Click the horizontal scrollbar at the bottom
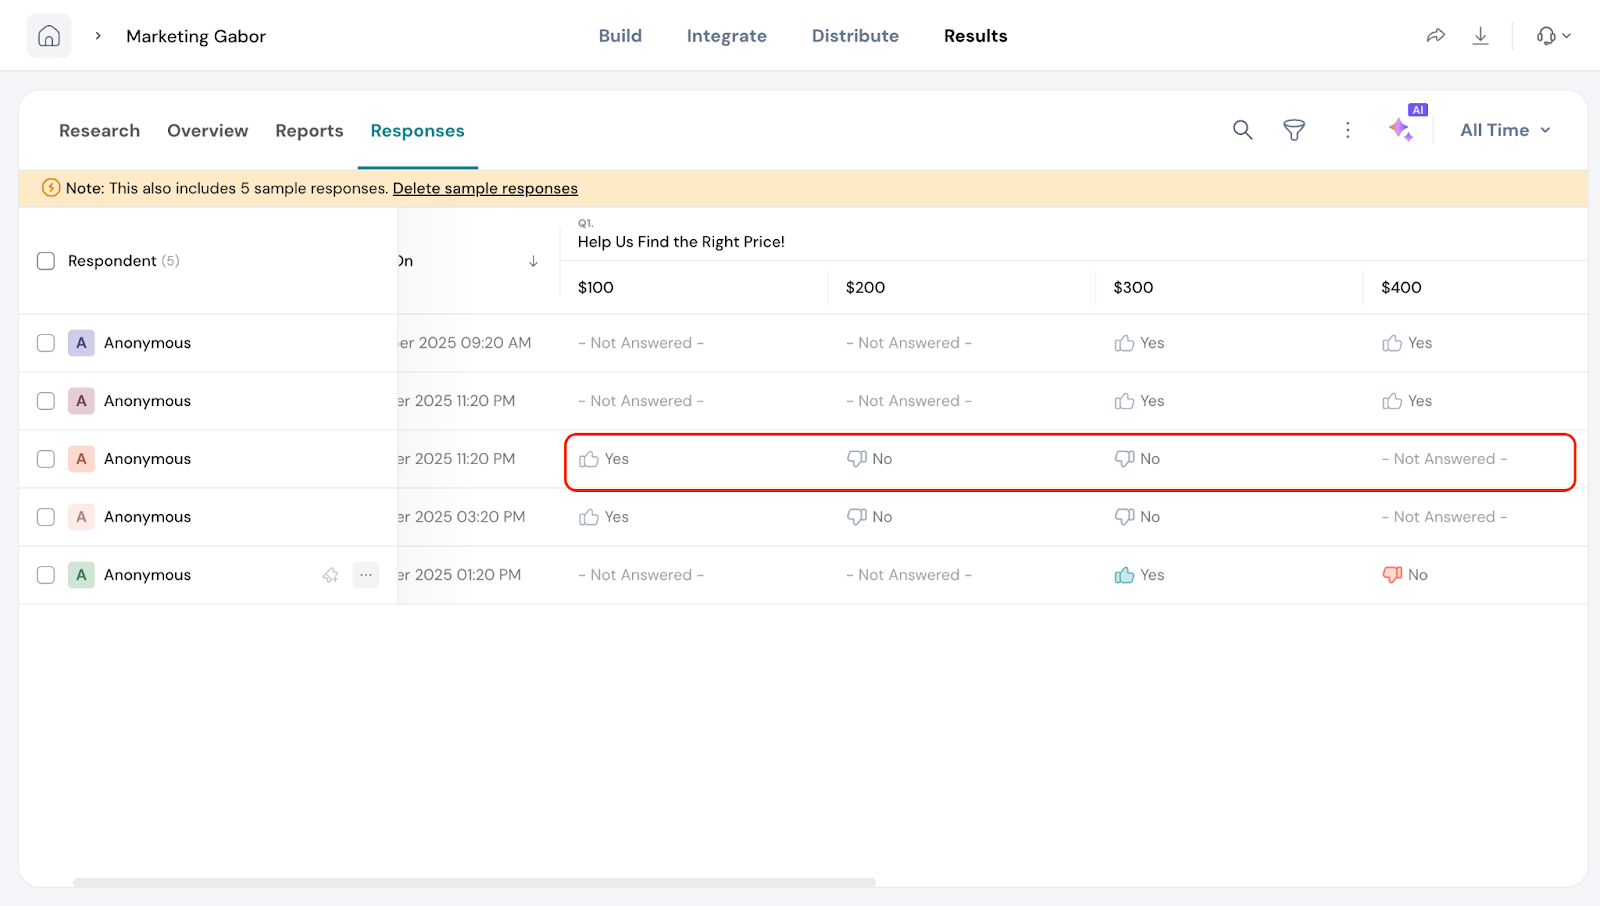This screenshot has height=906, width=1600. (x=474, y=882)
